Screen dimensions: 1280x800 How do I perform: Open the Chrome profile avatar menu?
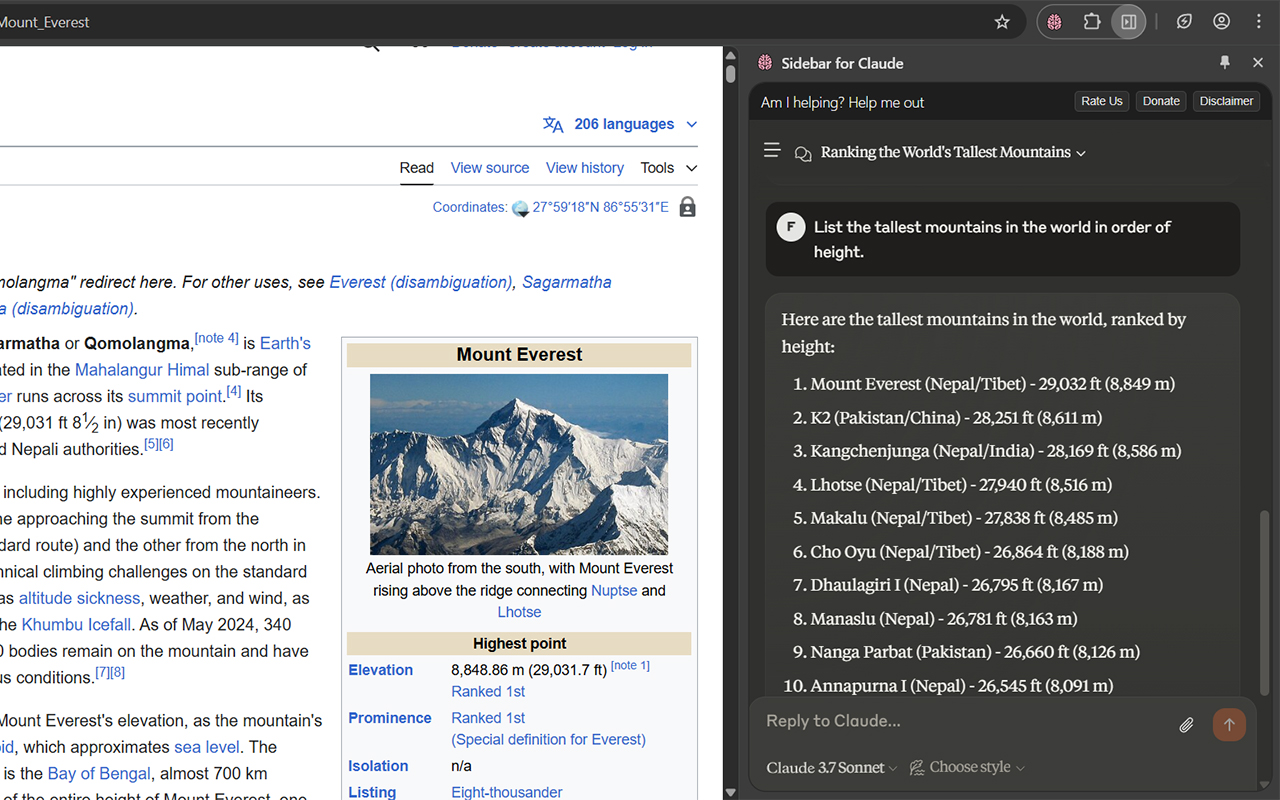coord(1221,22)
